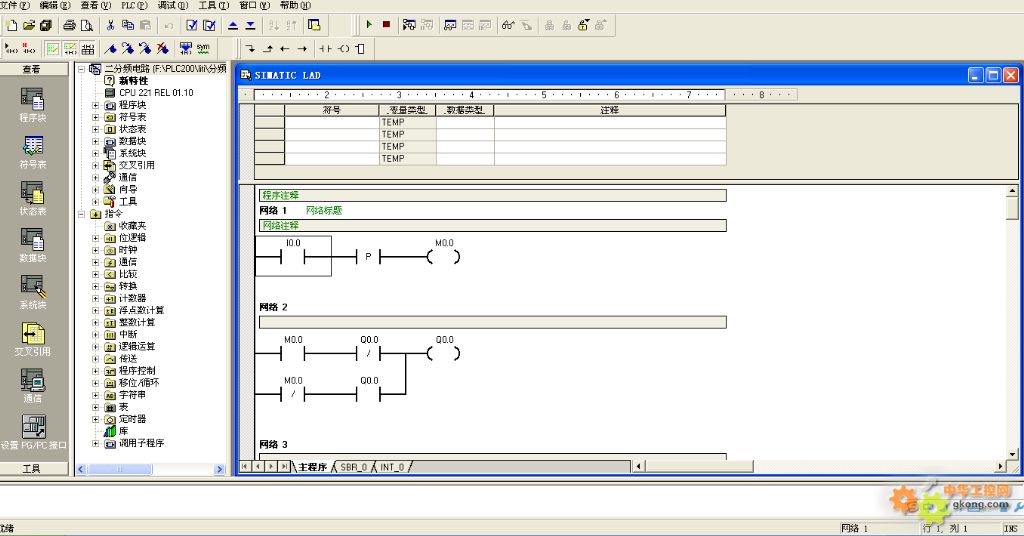Click the Compile All icon
The width and height of the screenshot is (1024, 536).
[209, 25]
